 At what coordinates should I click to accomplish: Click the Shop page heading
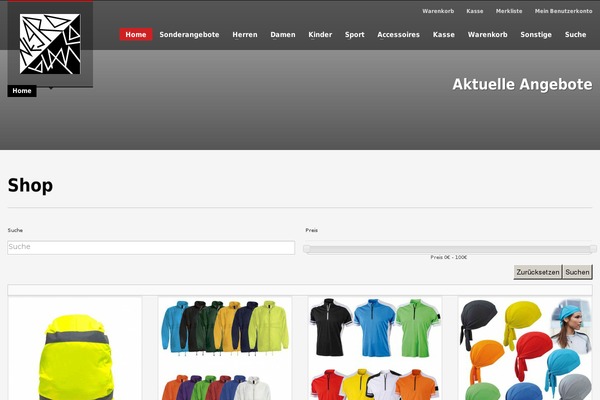coord(30,186)
